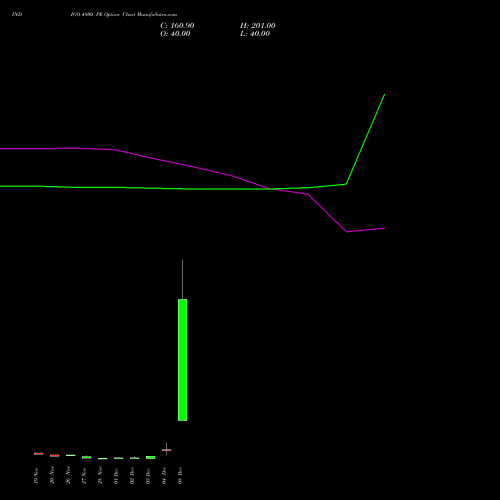500x500 pixels.
Task: Select the '19 Nov' date axis label
Action: tap(36, 476)
